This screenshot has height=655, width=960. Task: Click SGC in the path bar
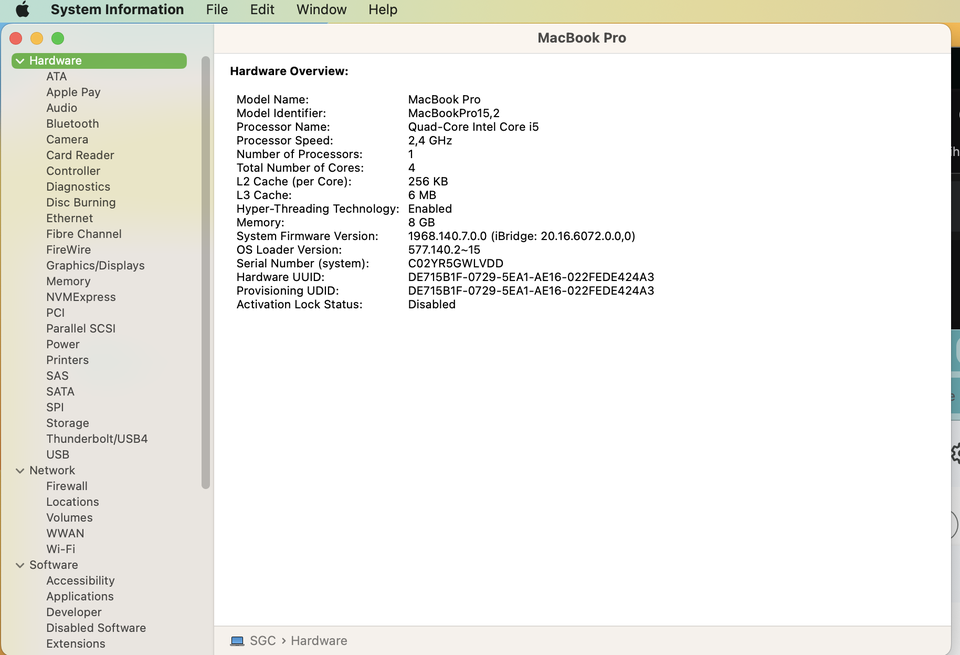[263, 641]
